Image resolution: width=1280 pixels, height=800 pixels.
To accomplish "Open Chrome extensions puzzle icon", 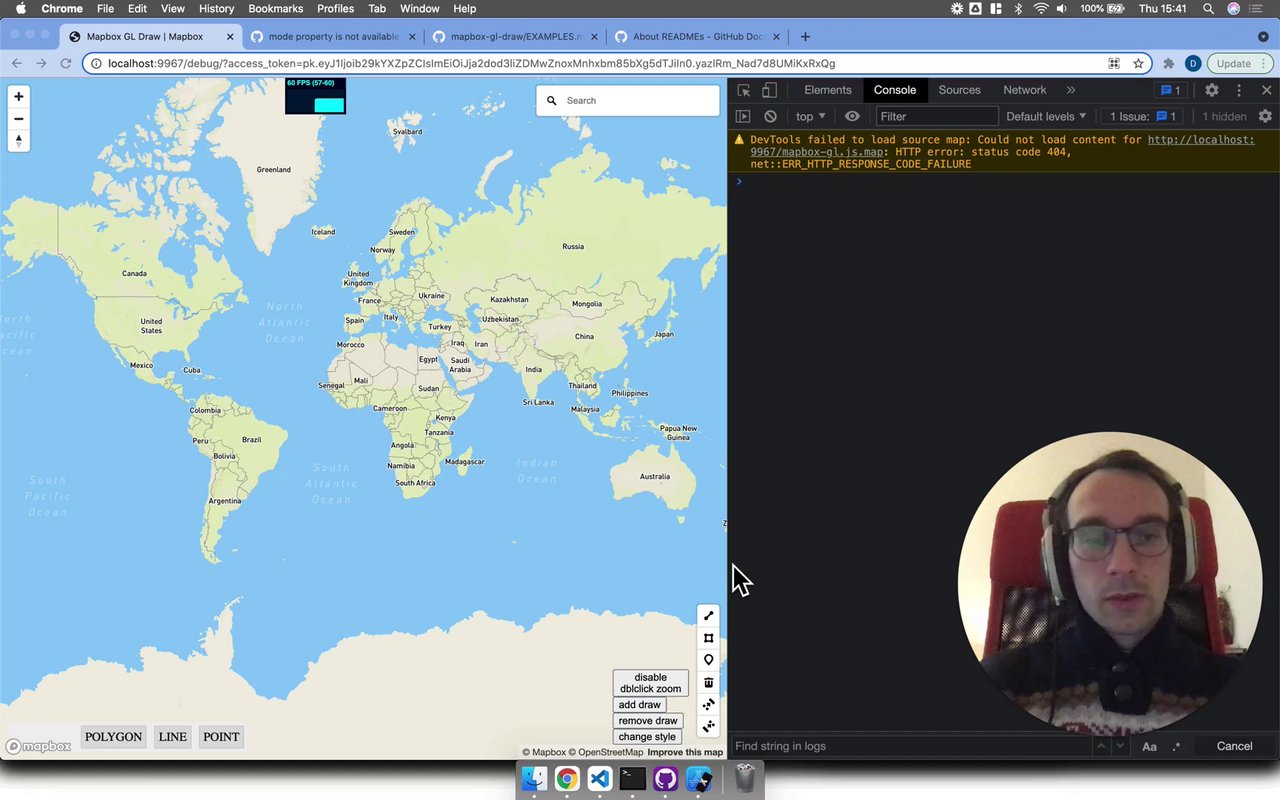I will (1168, 63).
